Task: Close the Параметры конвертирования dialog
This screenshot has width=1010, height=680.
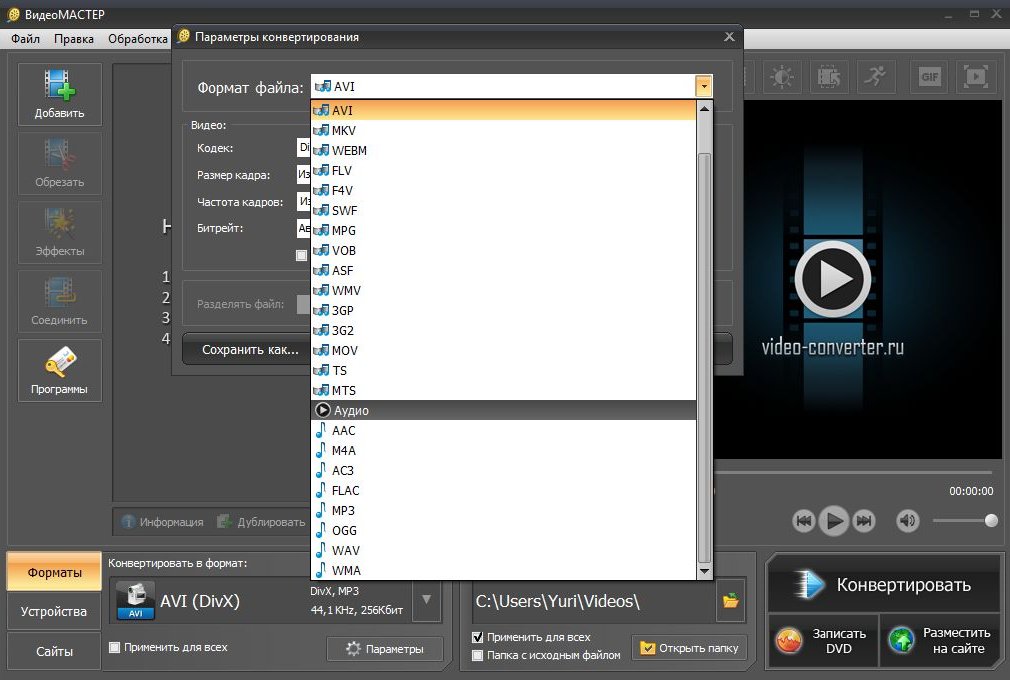Action: [729, 37]
